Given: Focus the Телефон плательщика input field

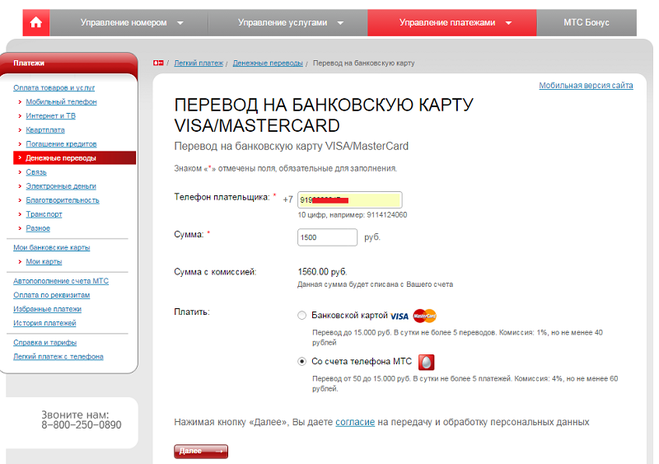Looking at the screenshot, I should pyautogui.click(x=350, y=200).
